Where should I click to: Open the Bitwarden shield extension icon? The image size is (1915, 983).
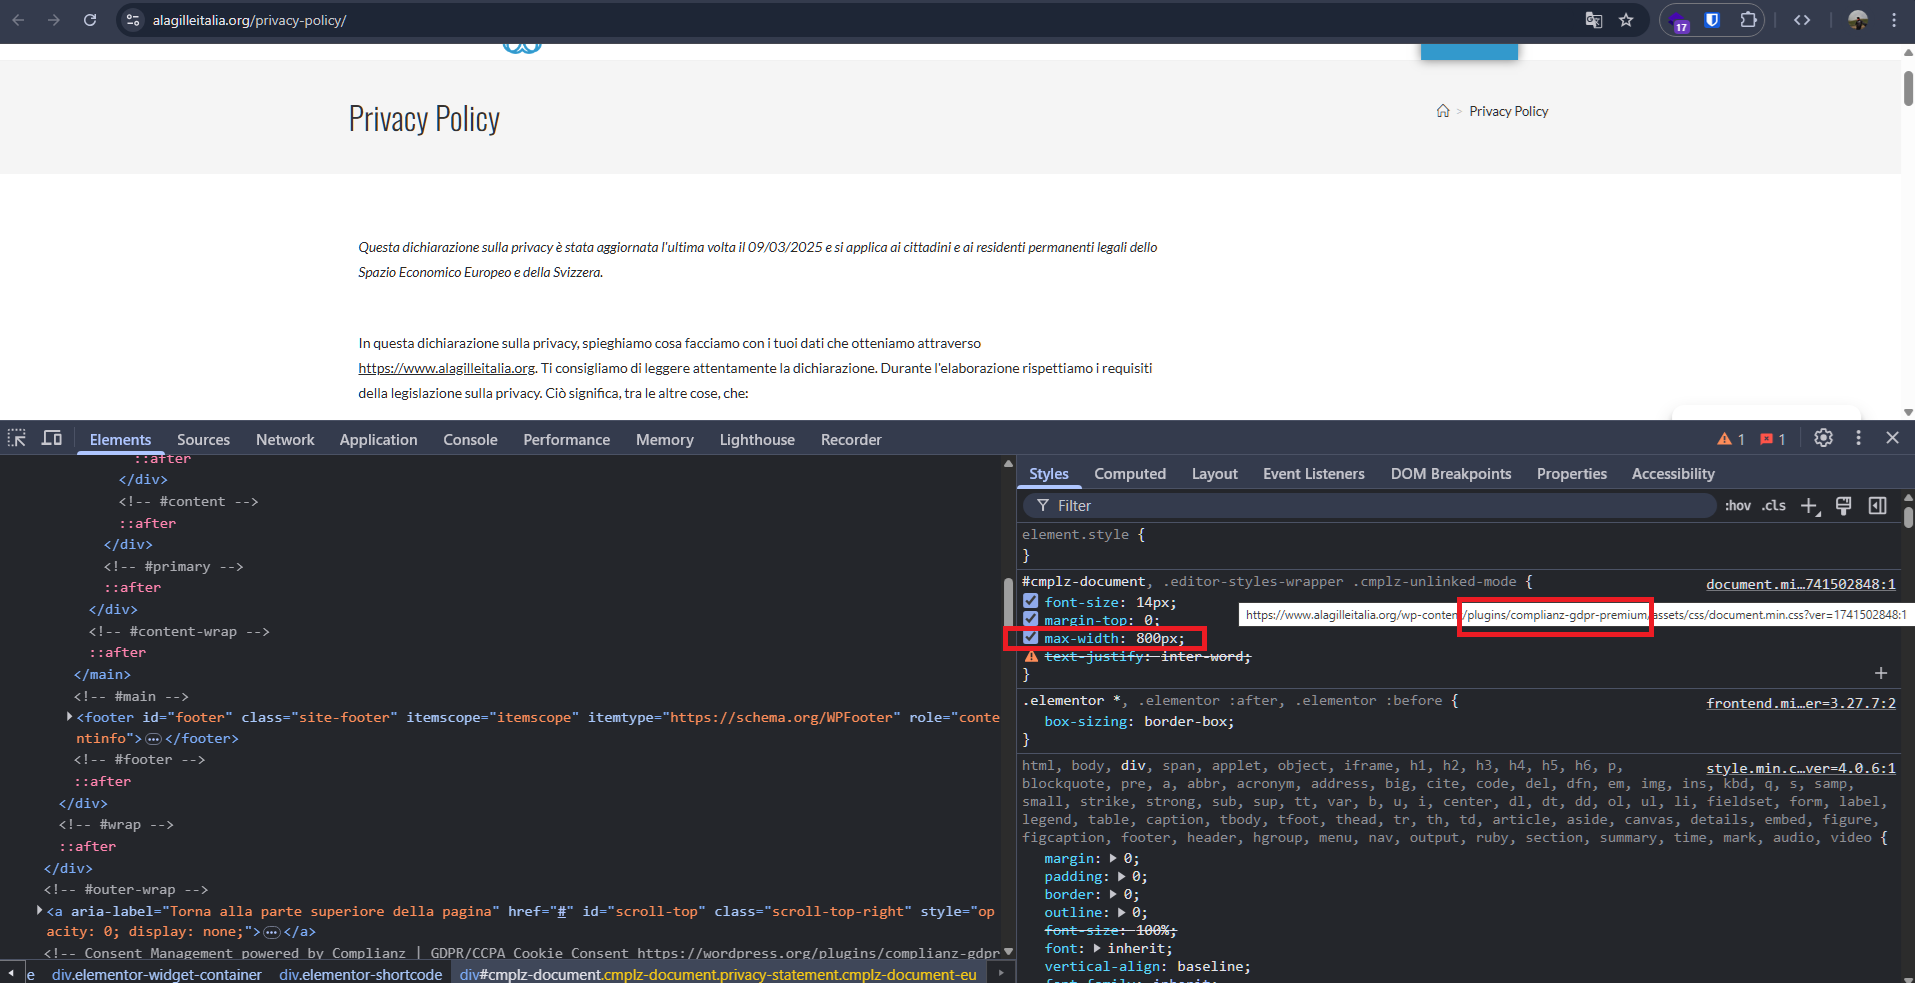[1712, 20]
